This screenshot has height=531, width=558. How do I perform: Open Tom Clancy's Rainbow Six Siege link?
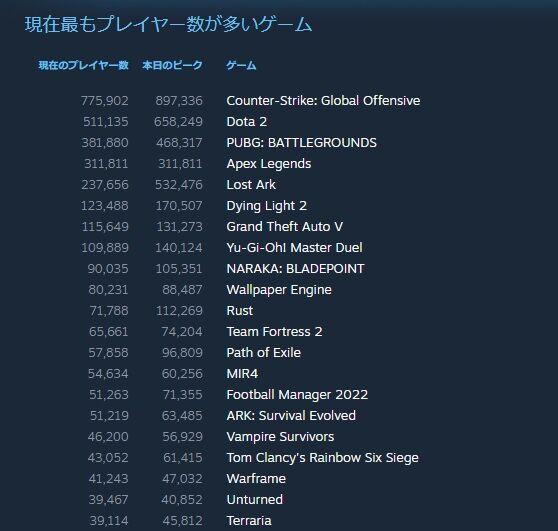[x=322, y=458]
